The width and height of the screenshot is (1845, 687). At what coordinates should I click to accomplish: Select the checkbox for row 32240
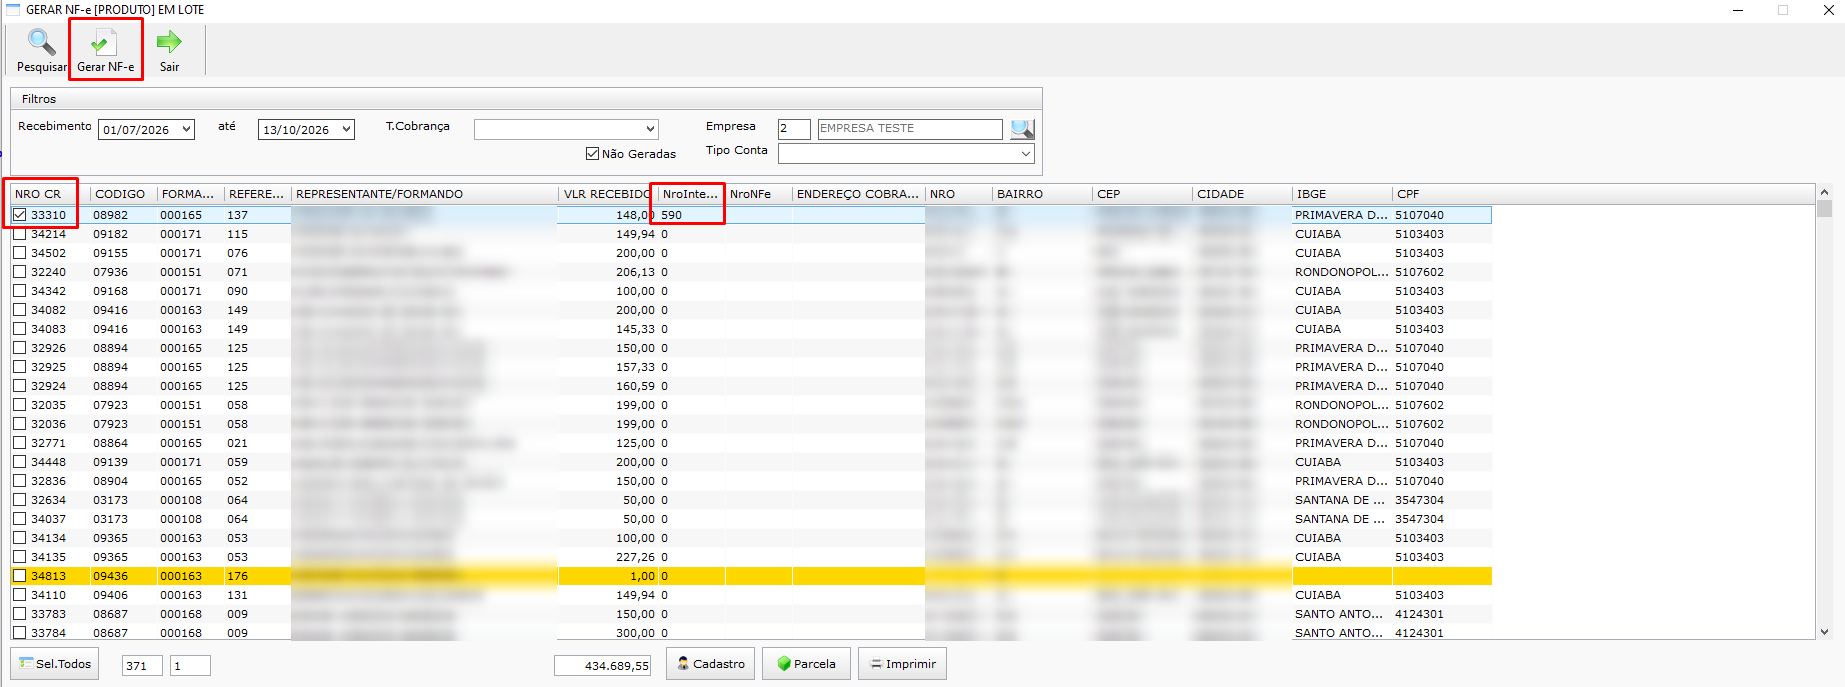[20, 272]
